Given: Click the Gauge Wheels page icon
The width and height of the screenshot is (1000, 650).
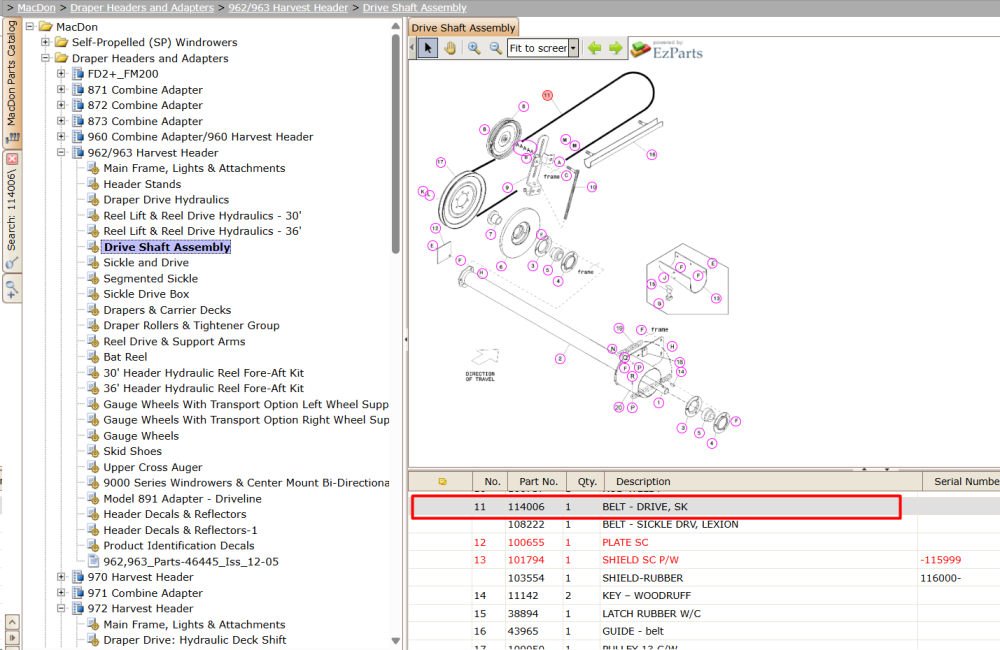Looking at the screenshot, I should 93,436.
